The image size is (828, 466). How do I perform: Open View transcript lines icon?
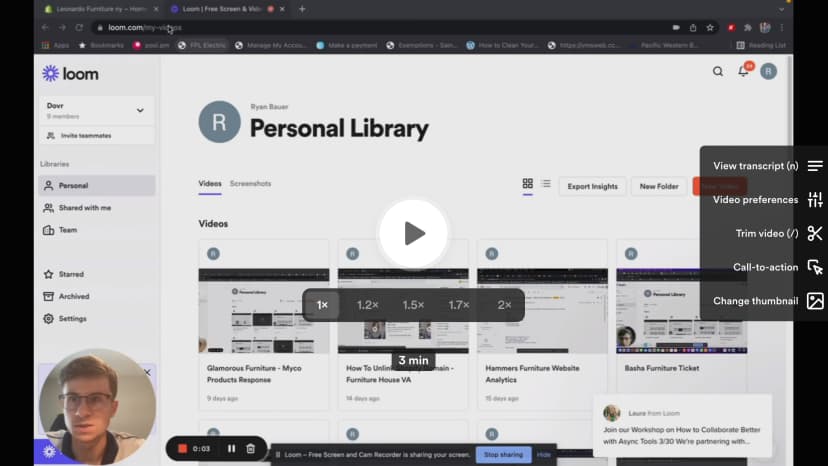[815, 166]
